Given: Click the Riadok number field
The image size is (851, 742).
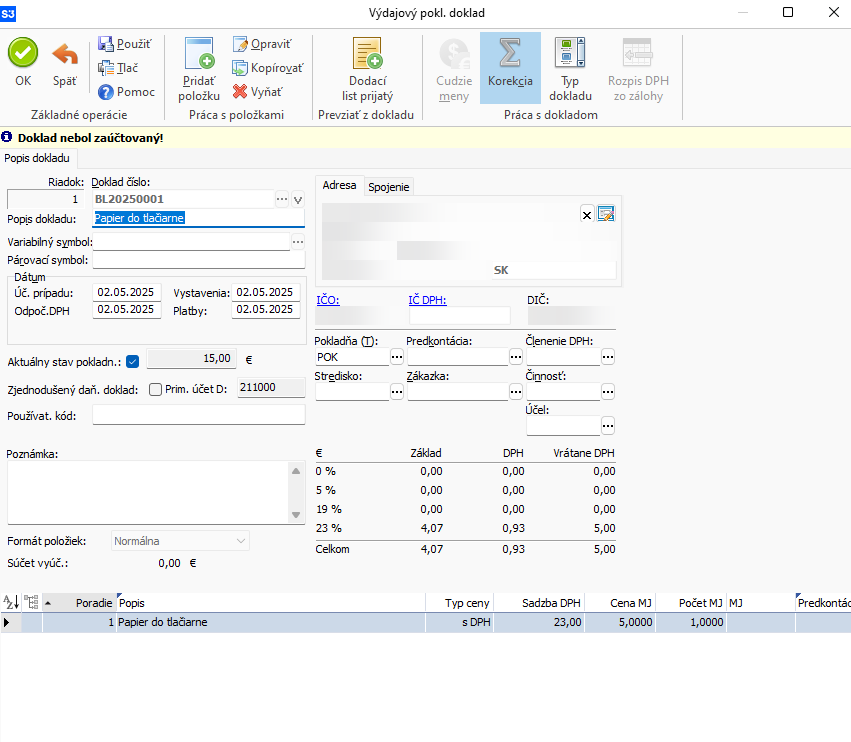Looking at the screenshot, I should tap(46, 199).
